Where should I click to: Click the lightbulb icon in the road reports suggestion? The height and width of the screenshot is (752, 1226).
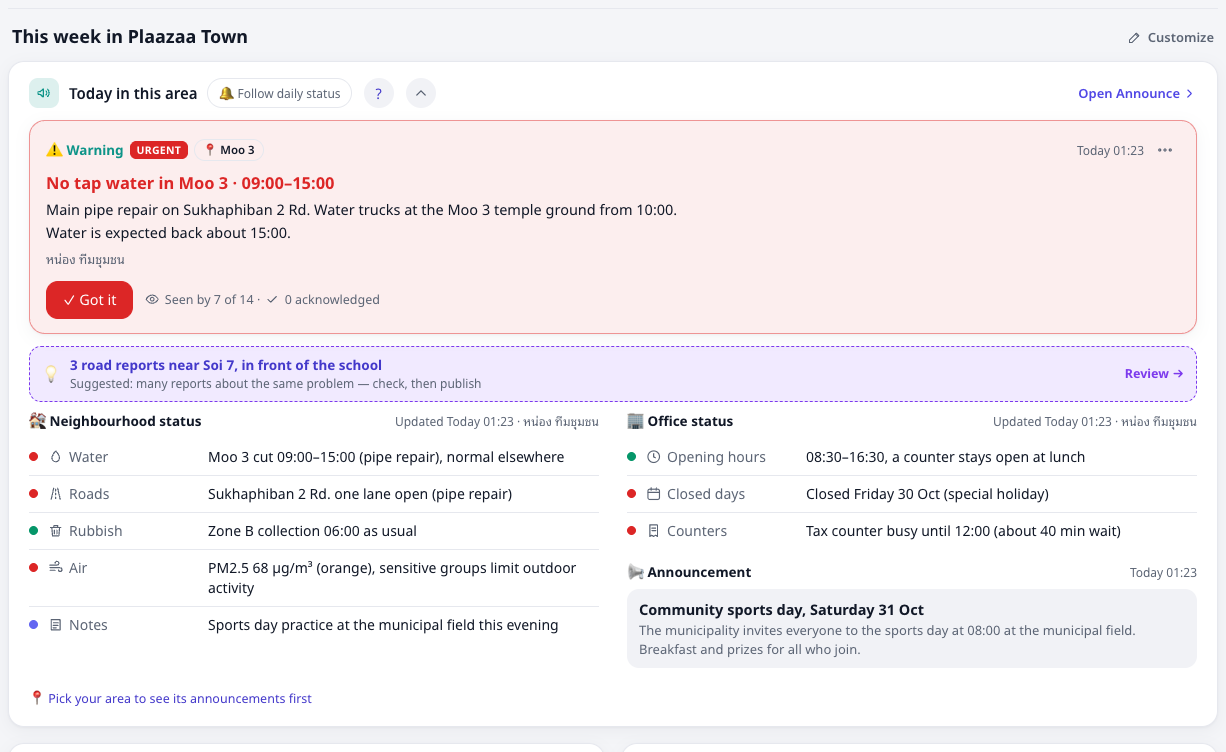click(51, 374)
